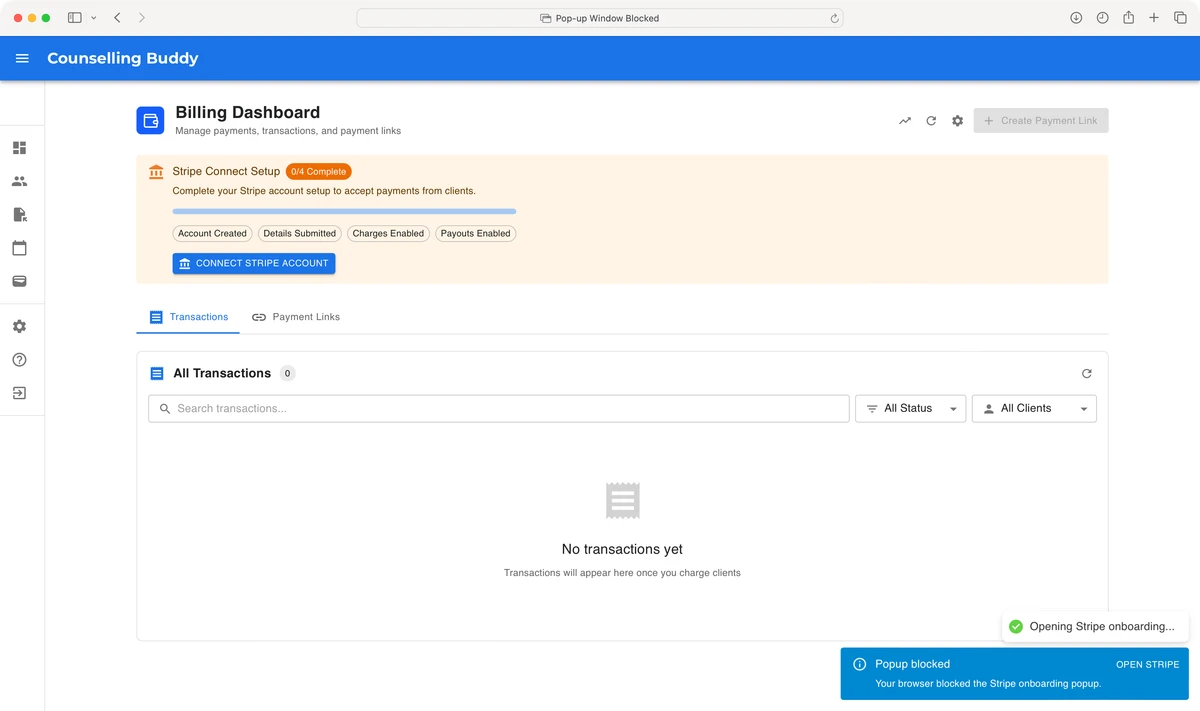Open Safari downloads icon

[1076, 18]
